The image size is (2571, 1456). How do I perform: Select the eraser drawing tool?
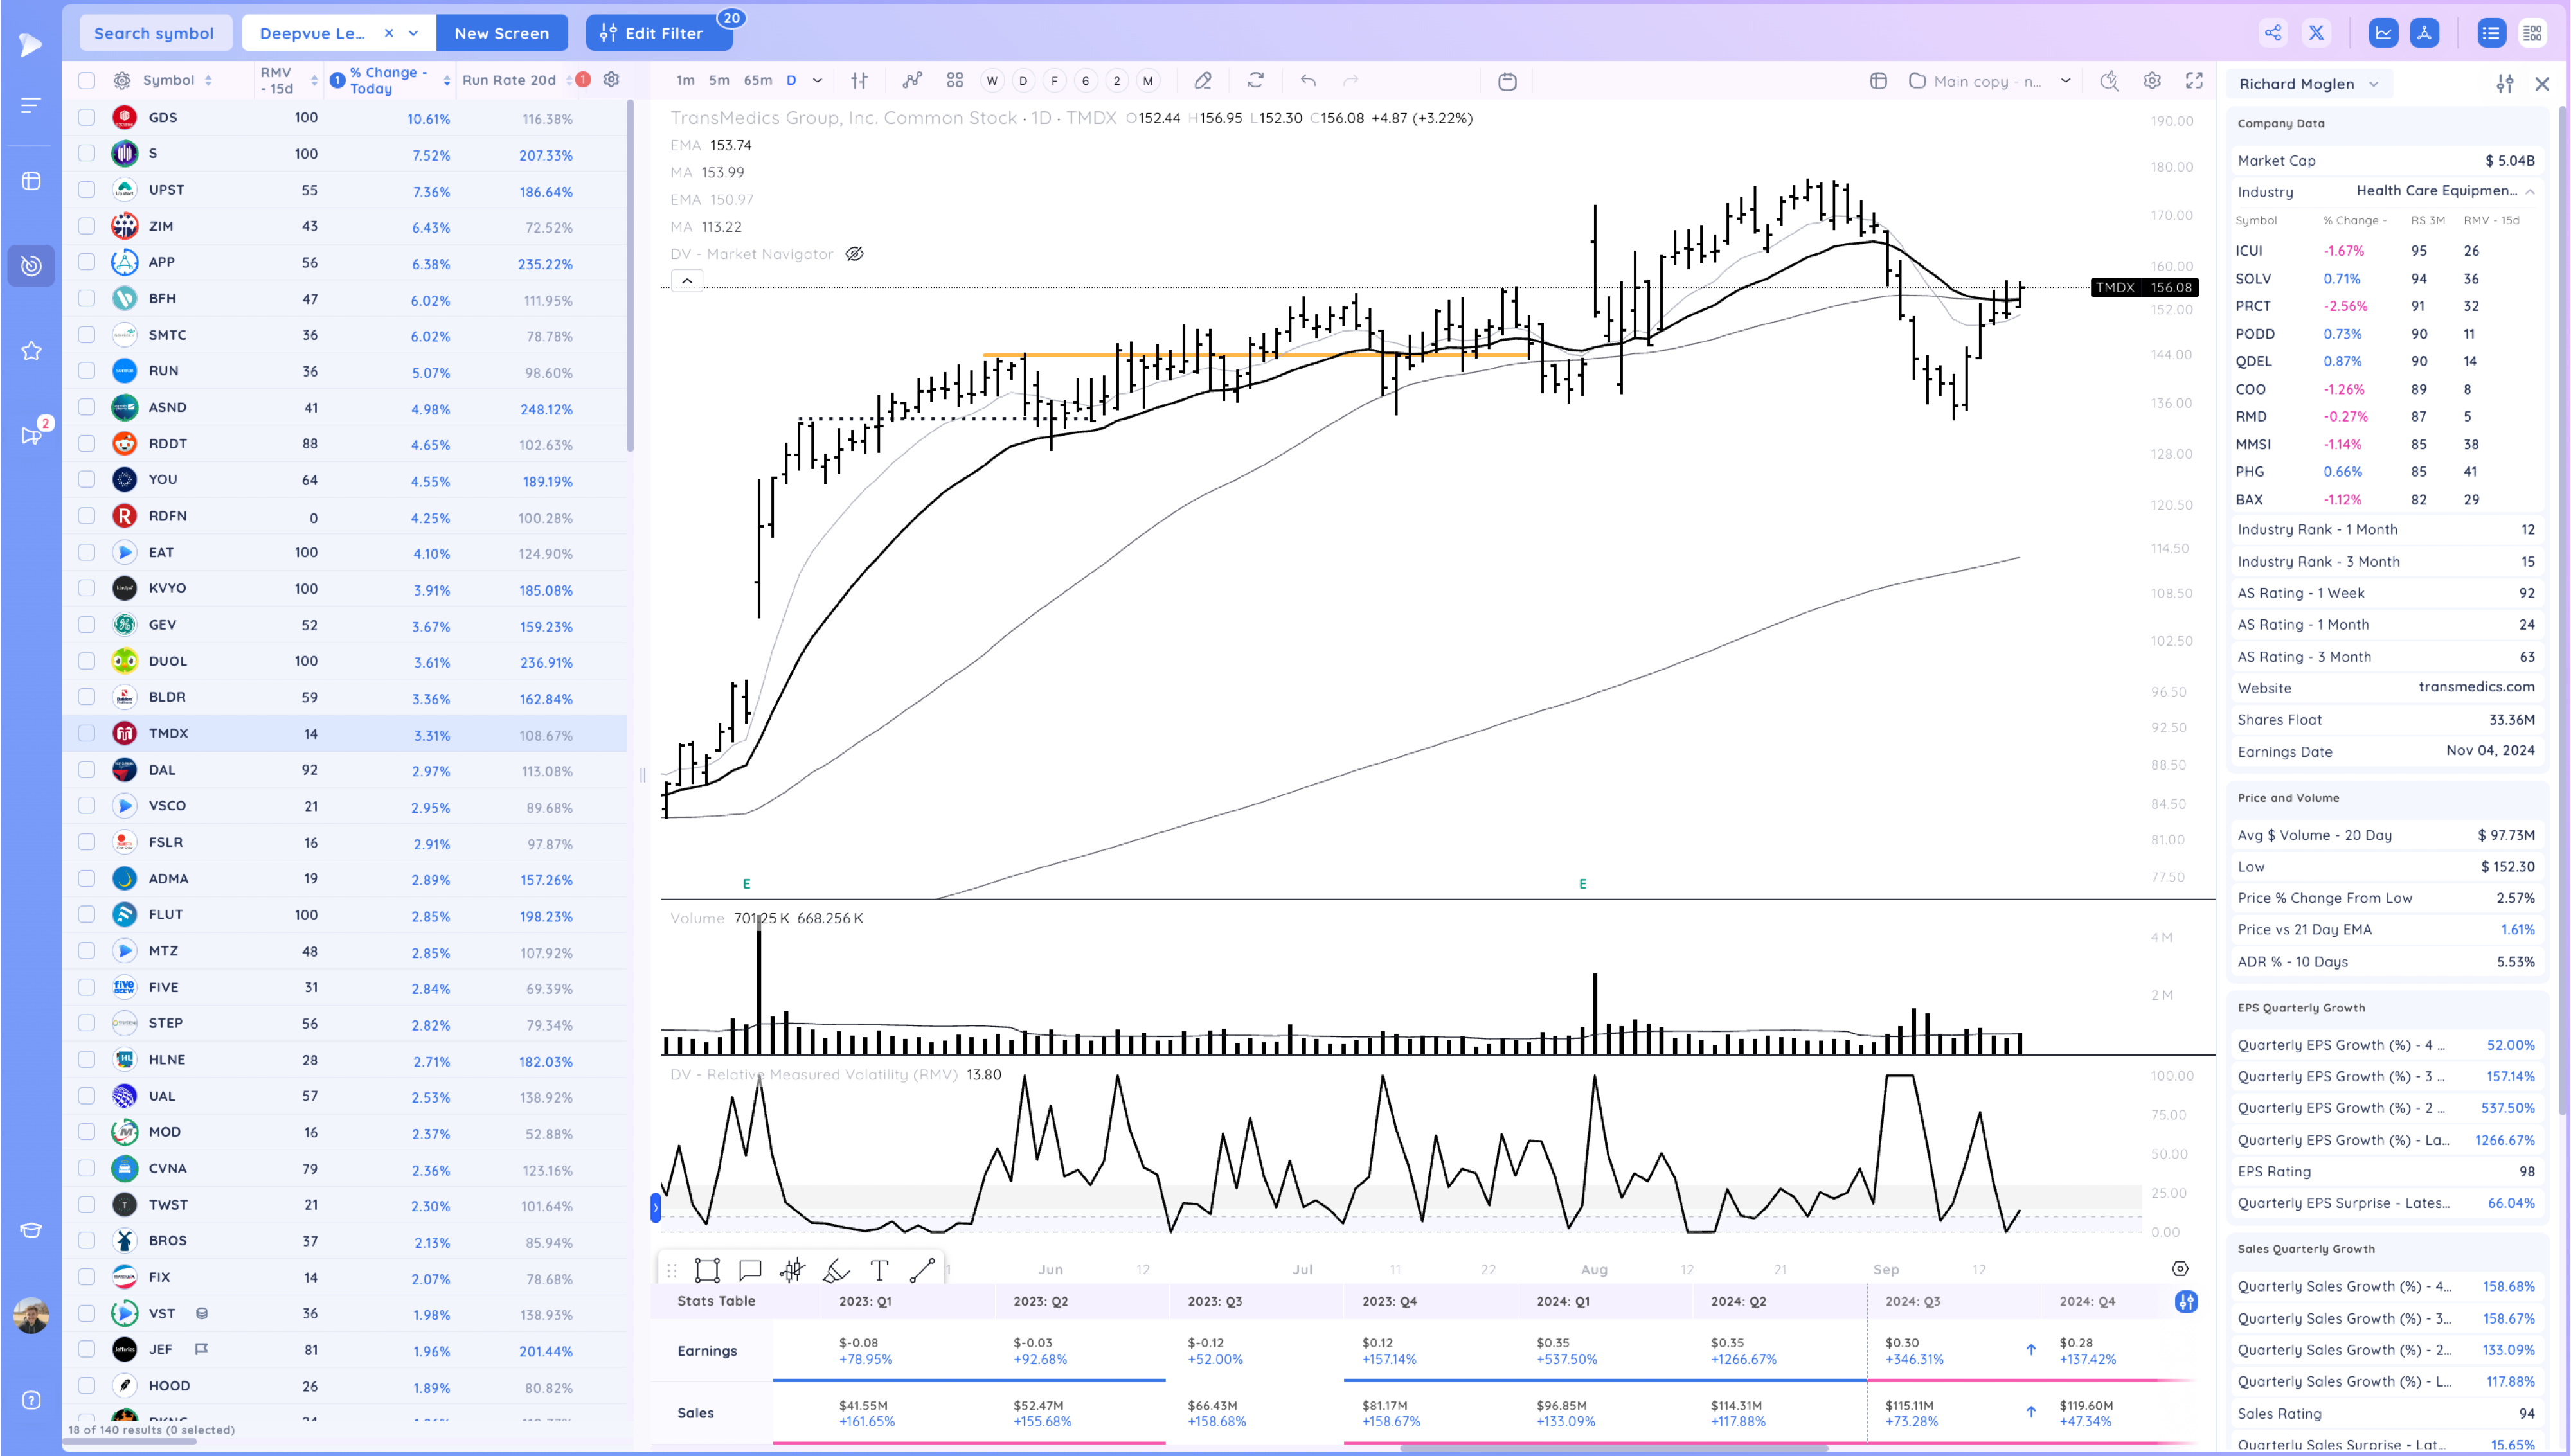pyautogui.click(x=1203, y=81)
